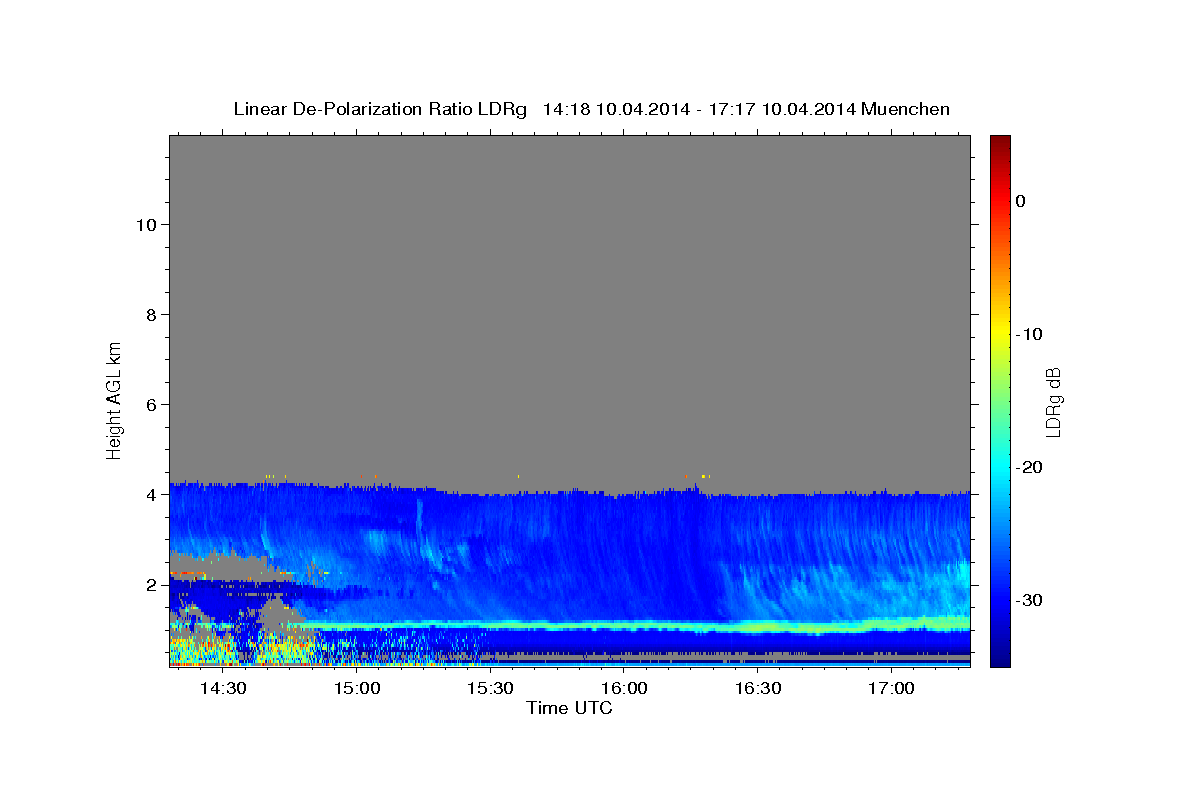Click the 16:30 time tick label

coord(758,689)
